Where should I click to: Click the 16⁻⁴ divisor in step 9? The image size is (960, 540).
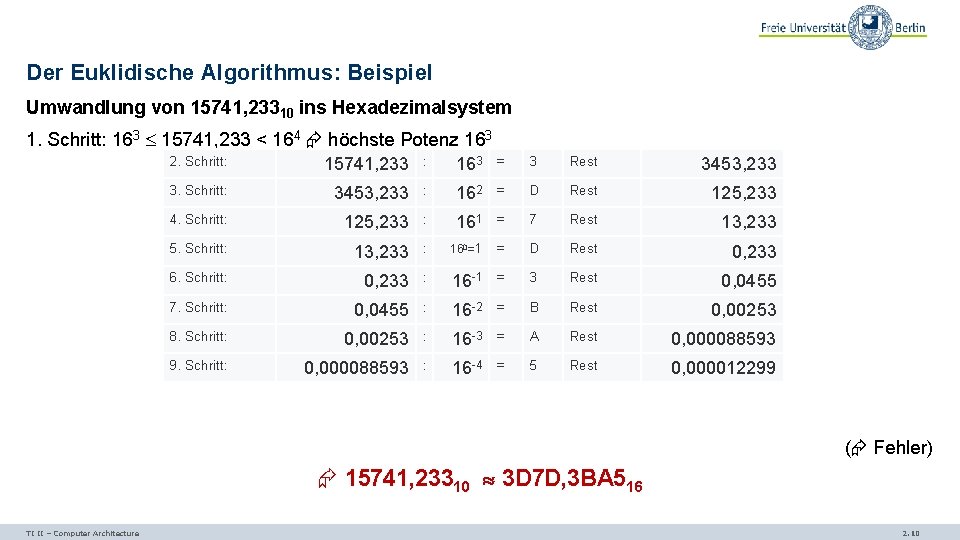[467, 367]
